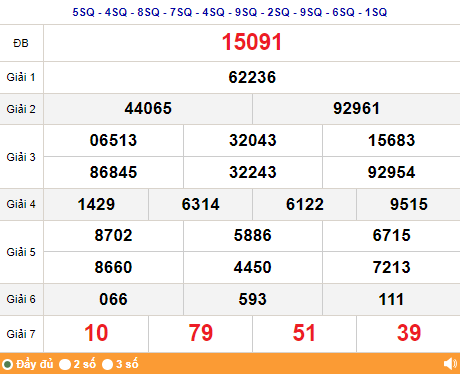The width and height of the screenshot is (460, 376).
Task: Click the Giải 6 number 593
Action: (253, 299)
